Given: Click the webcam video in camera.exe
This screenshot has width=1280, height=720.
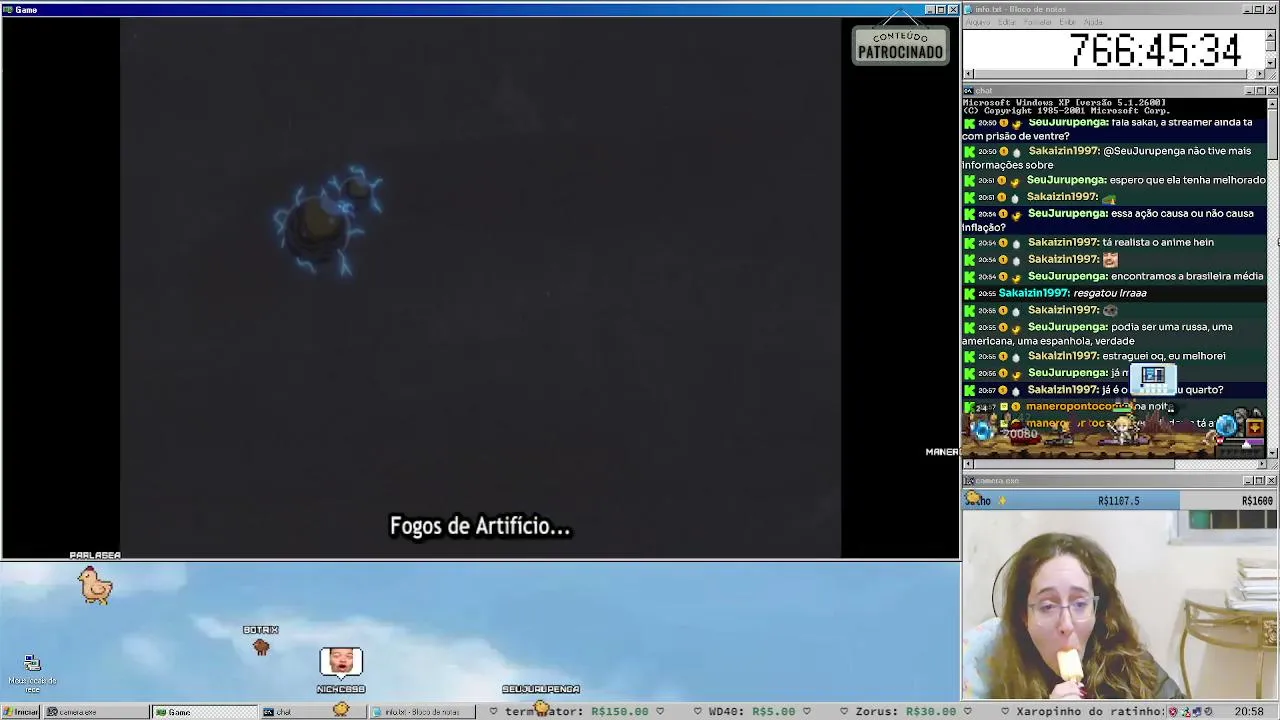Looking at the screenshot, I should (x=1120, y=604).
